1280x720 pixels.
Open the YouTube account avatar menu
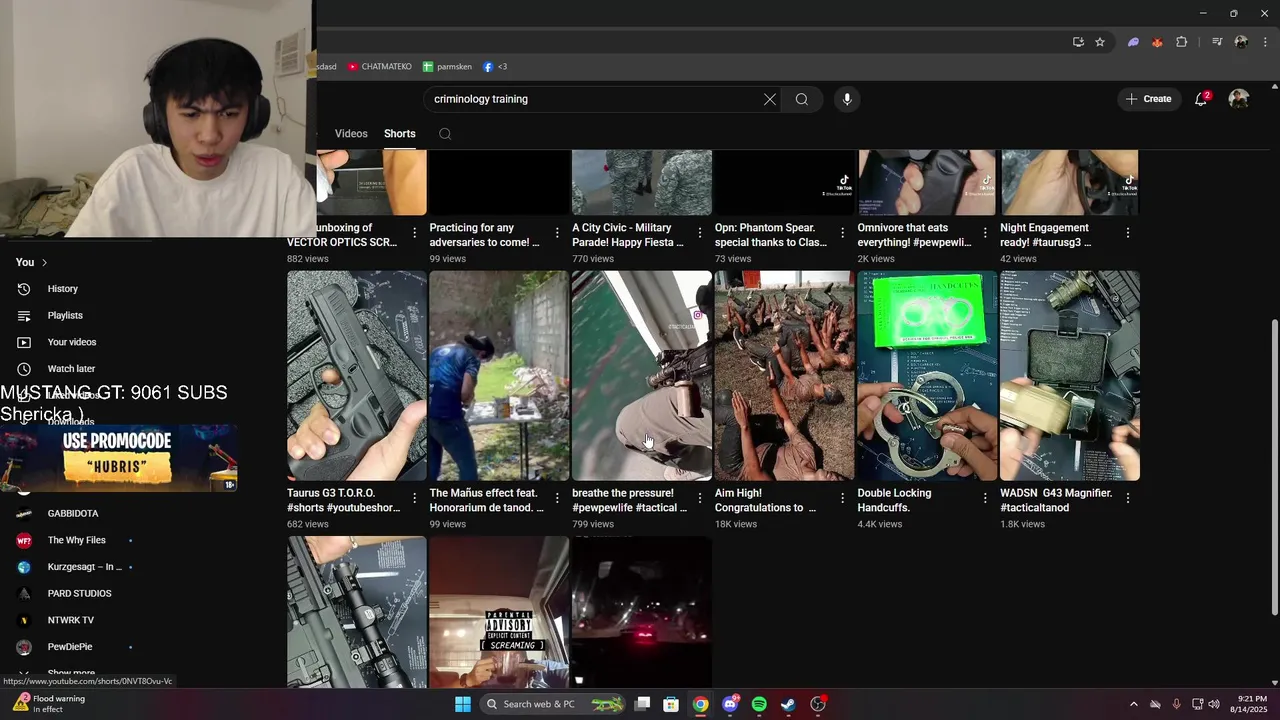click(1239, 99)
